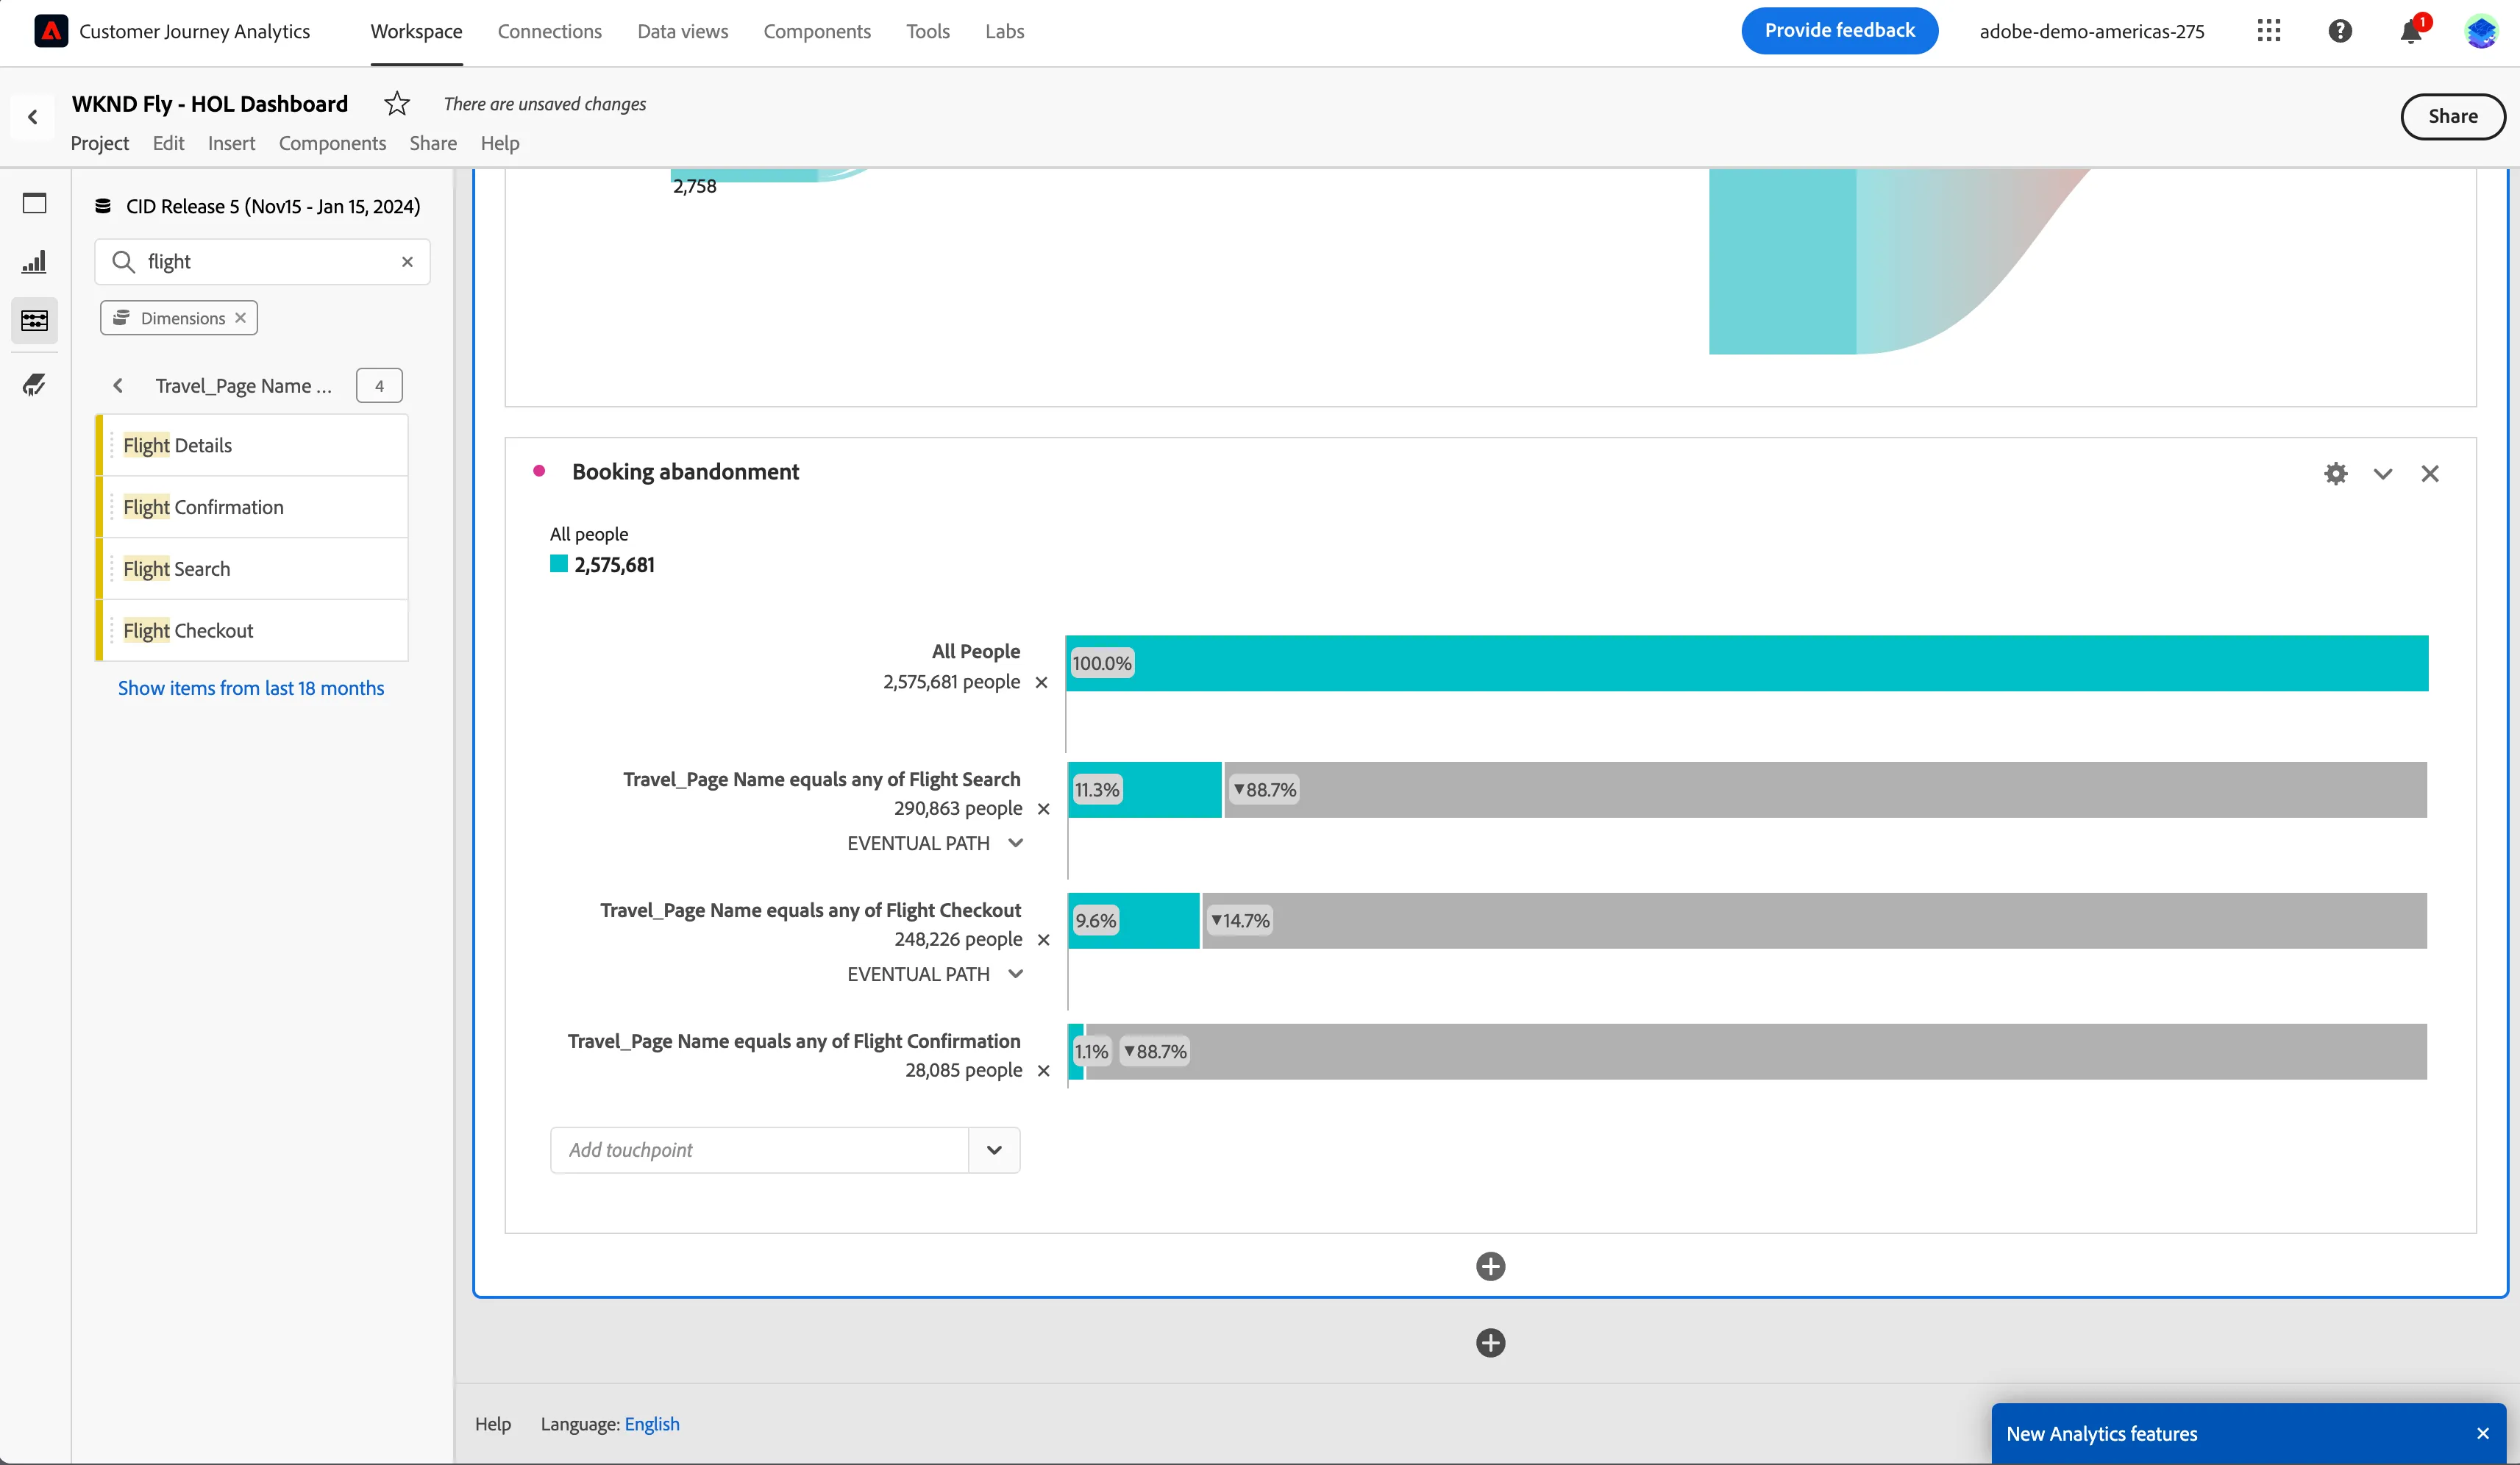Remove the Dimensions filter chip

(240, 318)
